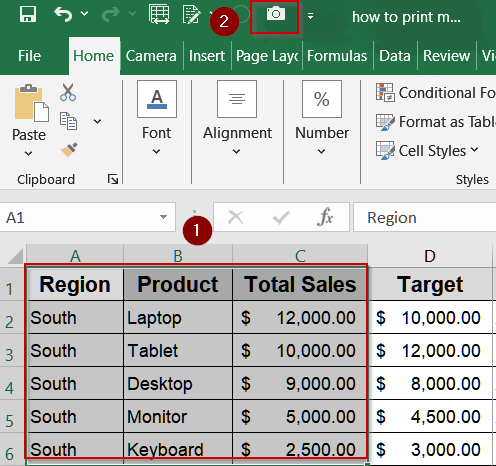Click the Laptop cell
Screen dimensions: 496x466
178,317
